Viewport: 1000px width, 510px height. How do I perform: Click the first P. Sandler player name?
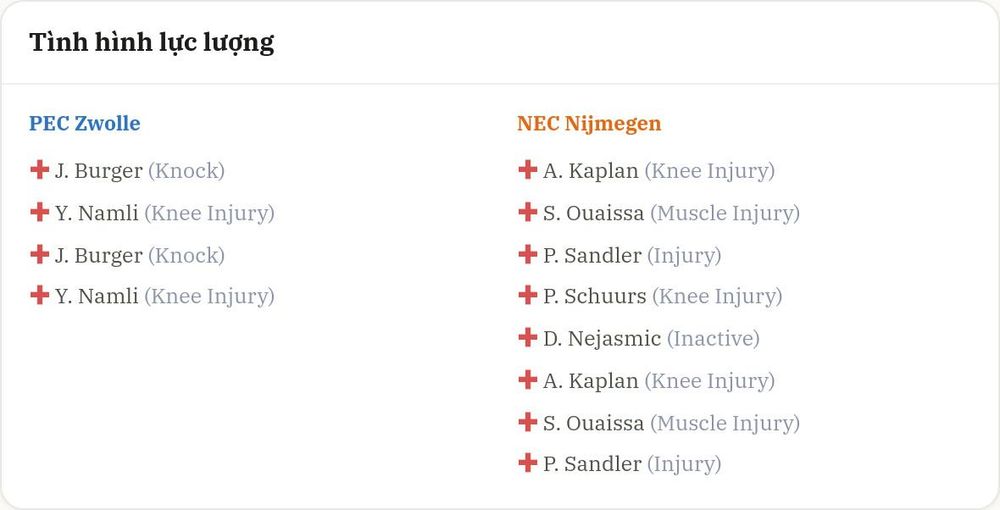[x=592, y=255]
